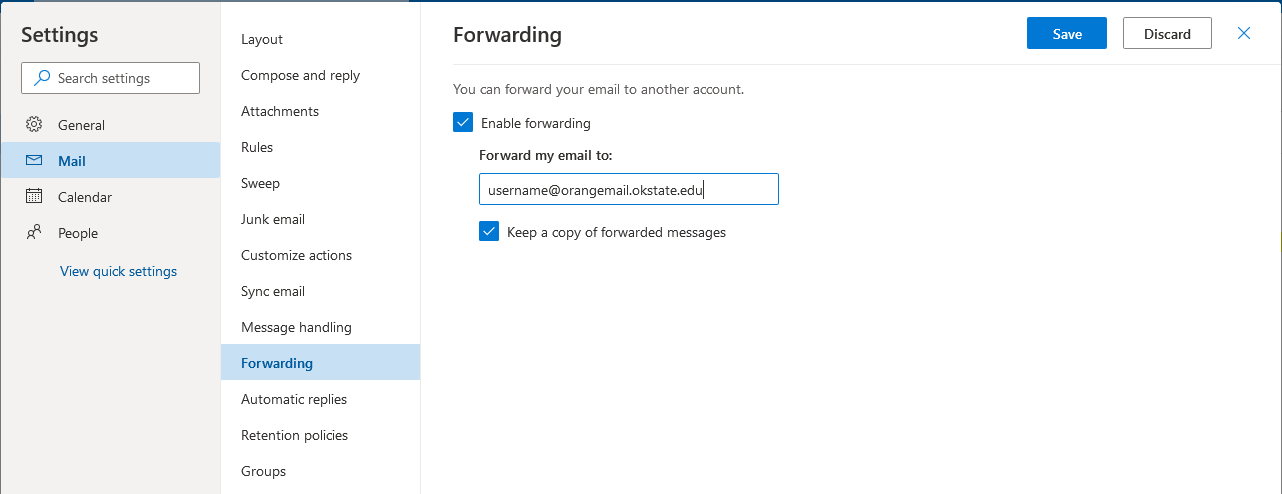Go to Groups settings
This screenshot has height=494, width=1282.
[320, 471]
